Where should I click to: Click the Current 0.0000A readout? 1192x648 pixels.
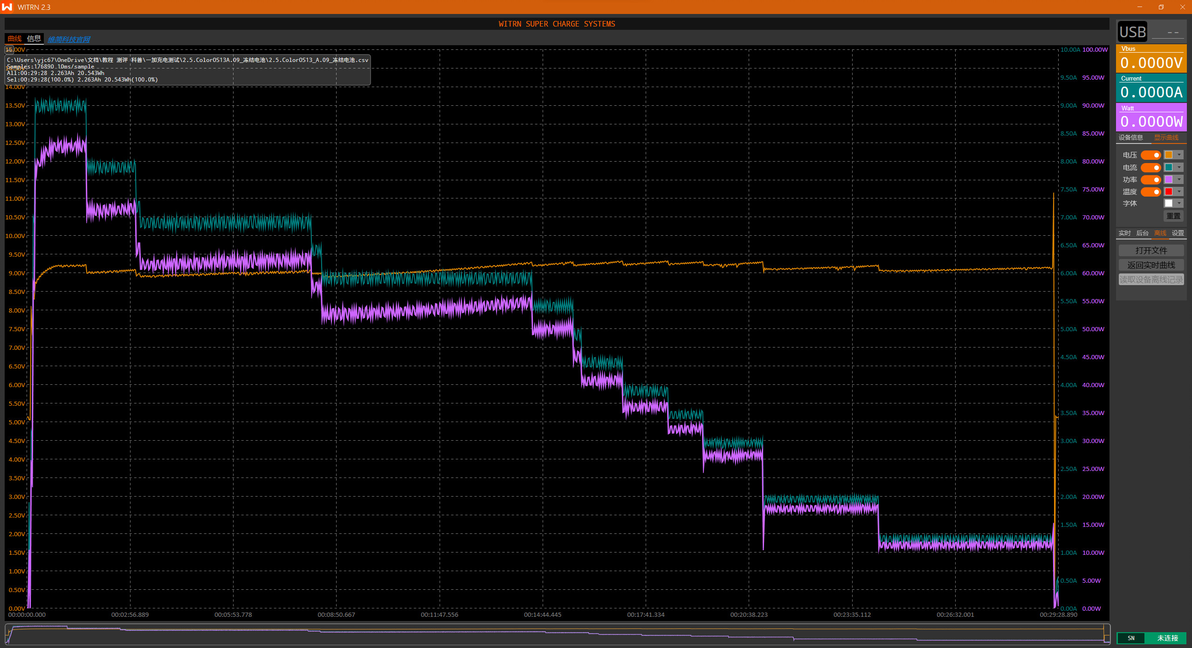coord(1151,88)
